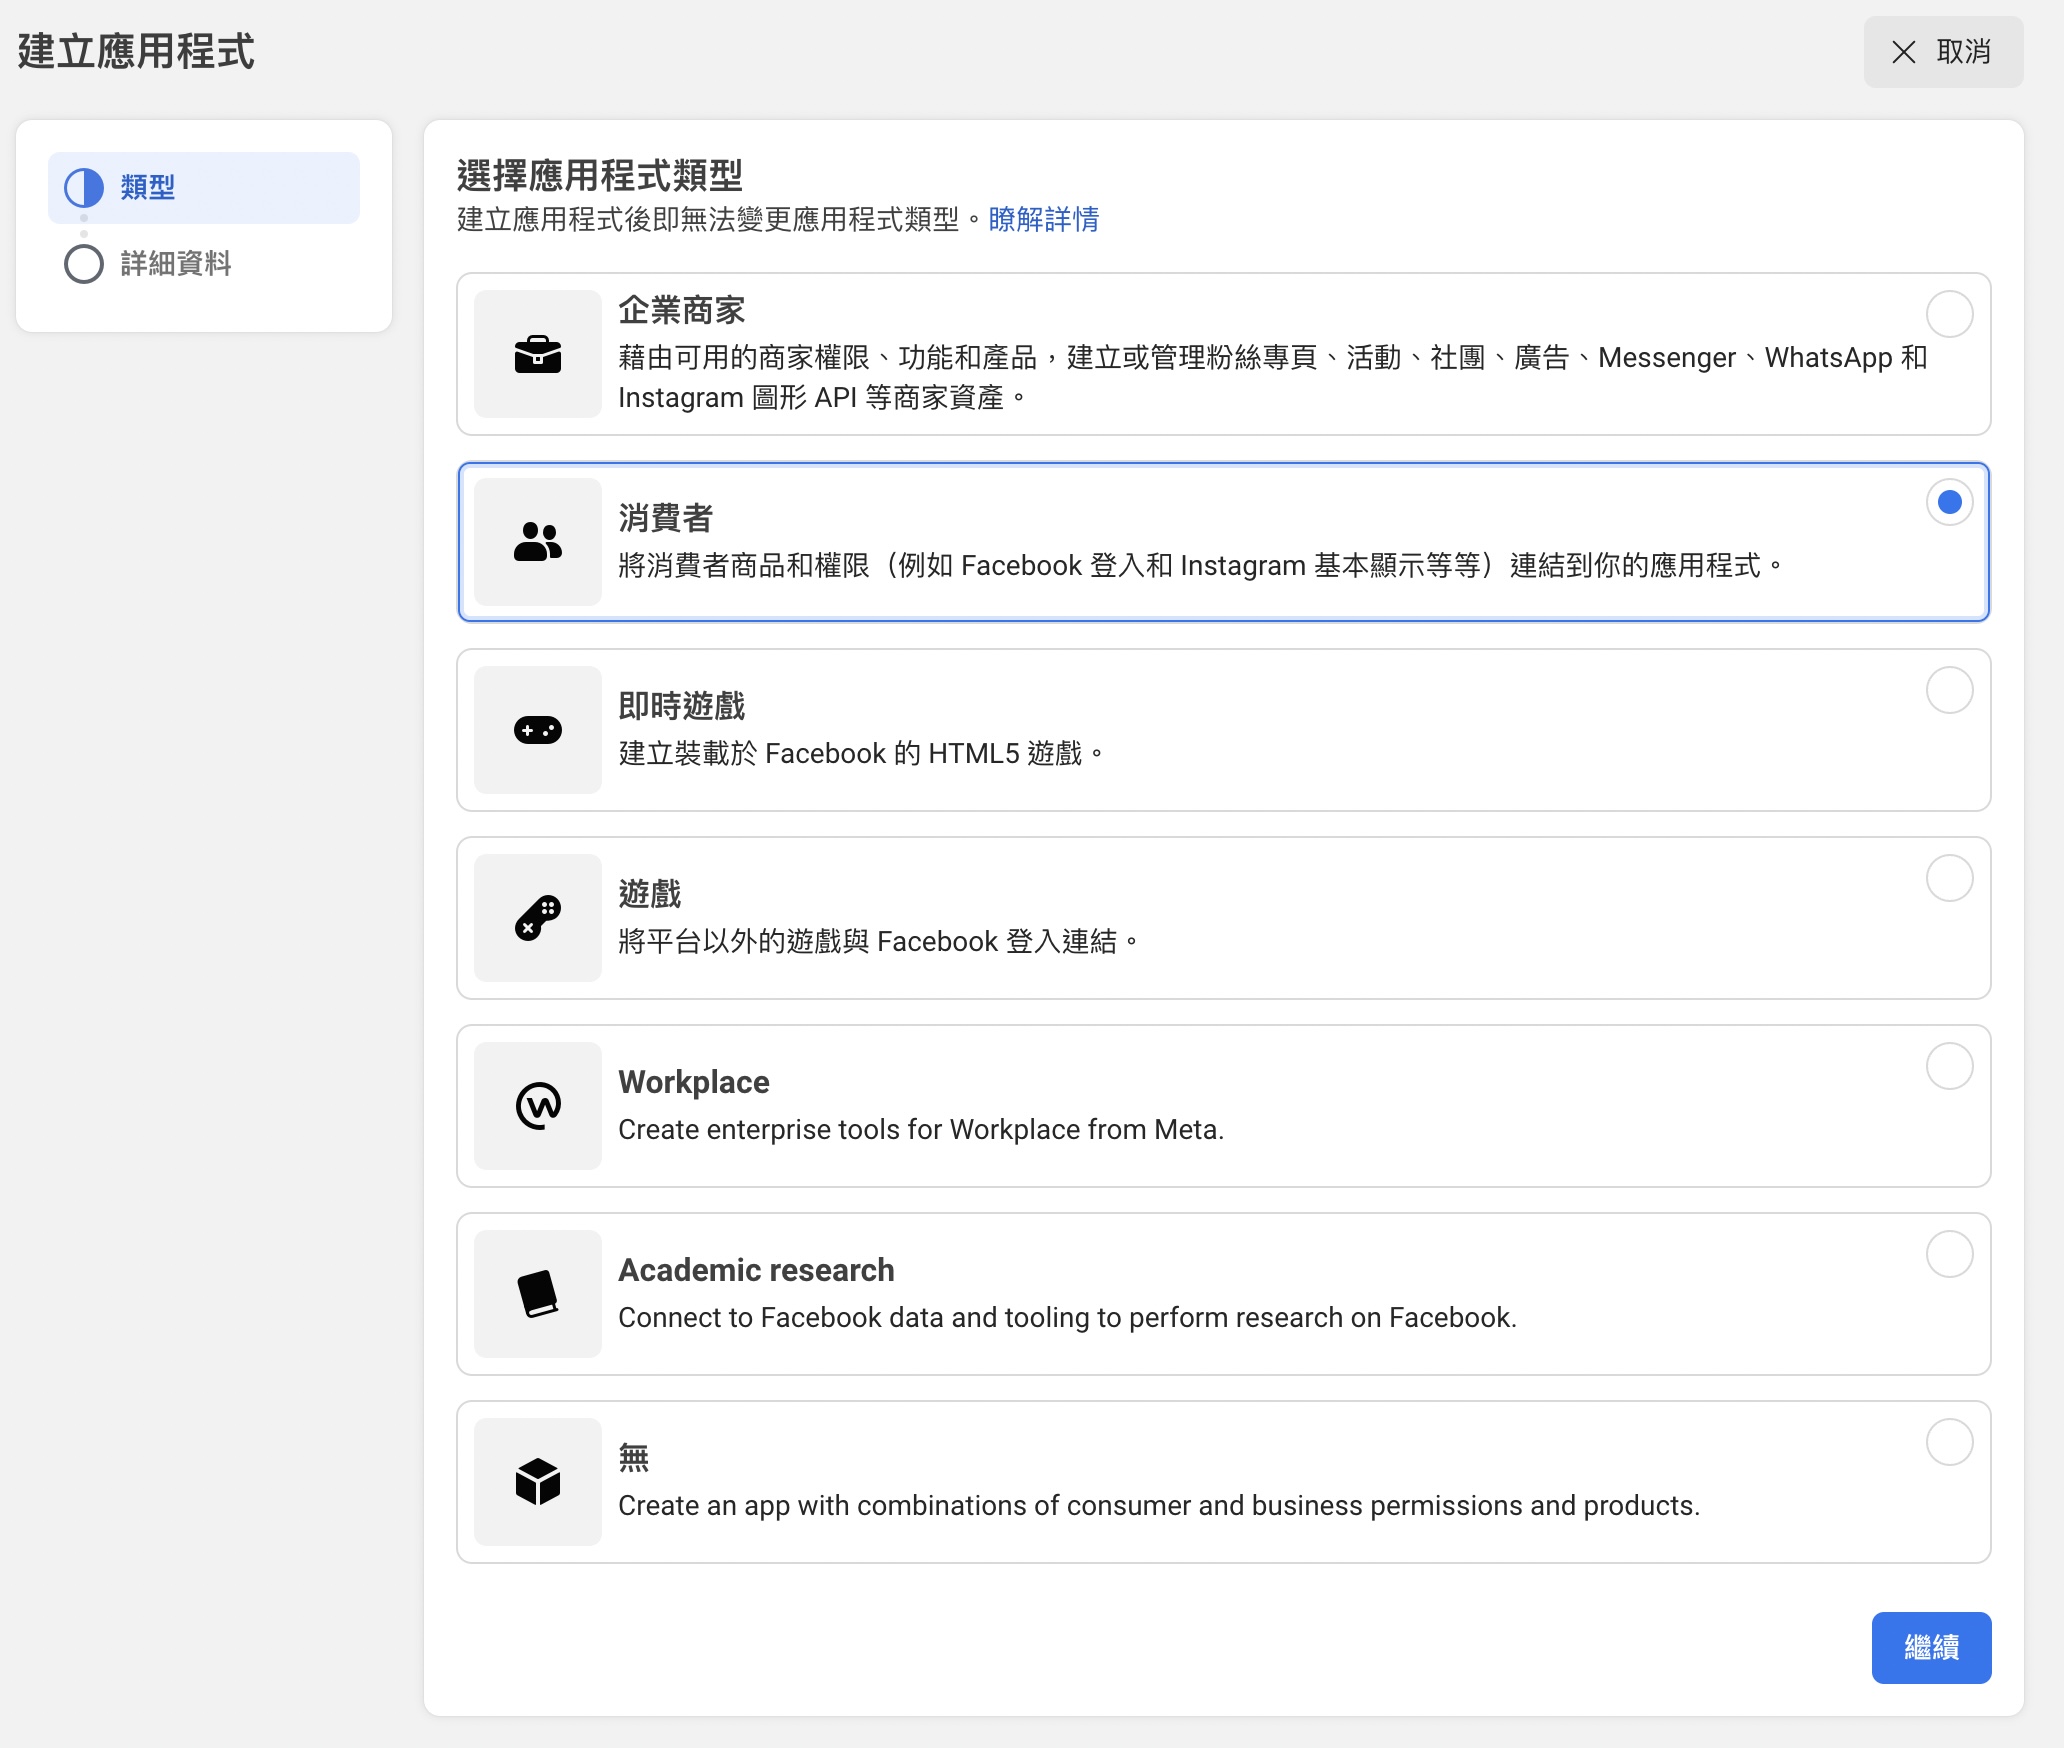Click the gamepad icon for 即時遊戲
The height and width of the screenshot is (1748, 2064).
click(537, 730)
